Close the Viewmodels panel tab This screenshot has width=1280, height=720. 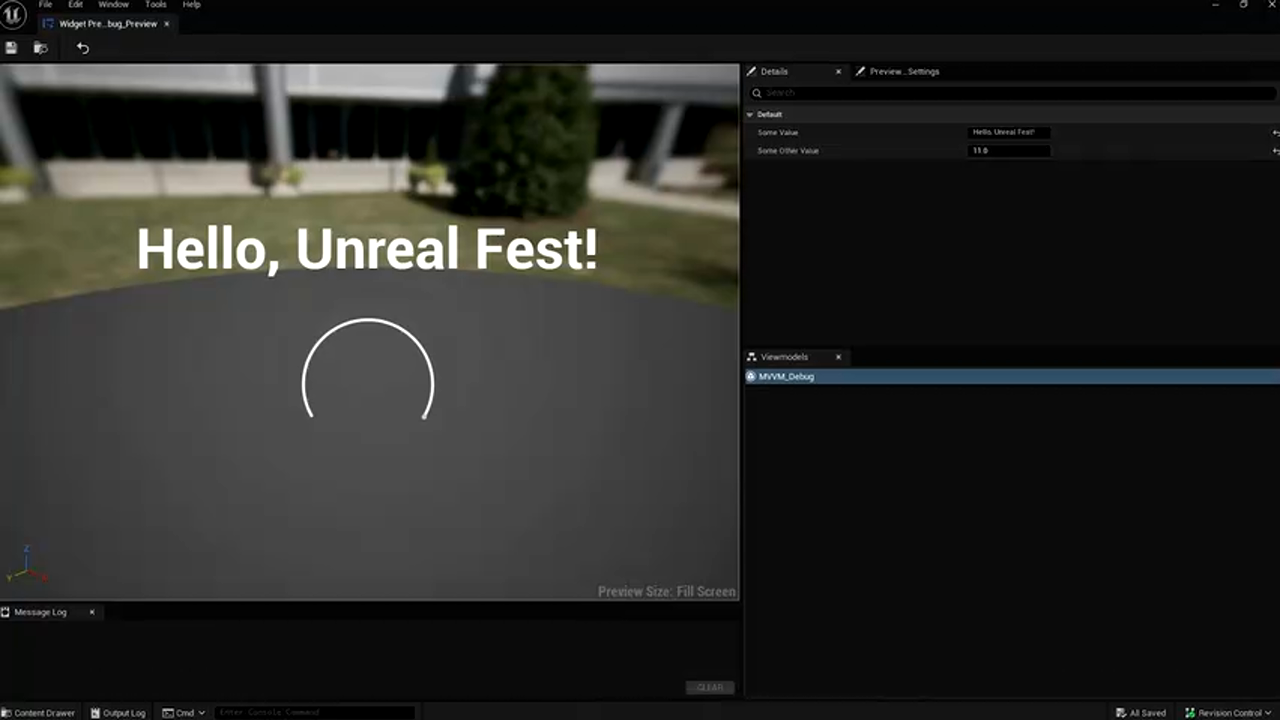click(x=838, y=357)
